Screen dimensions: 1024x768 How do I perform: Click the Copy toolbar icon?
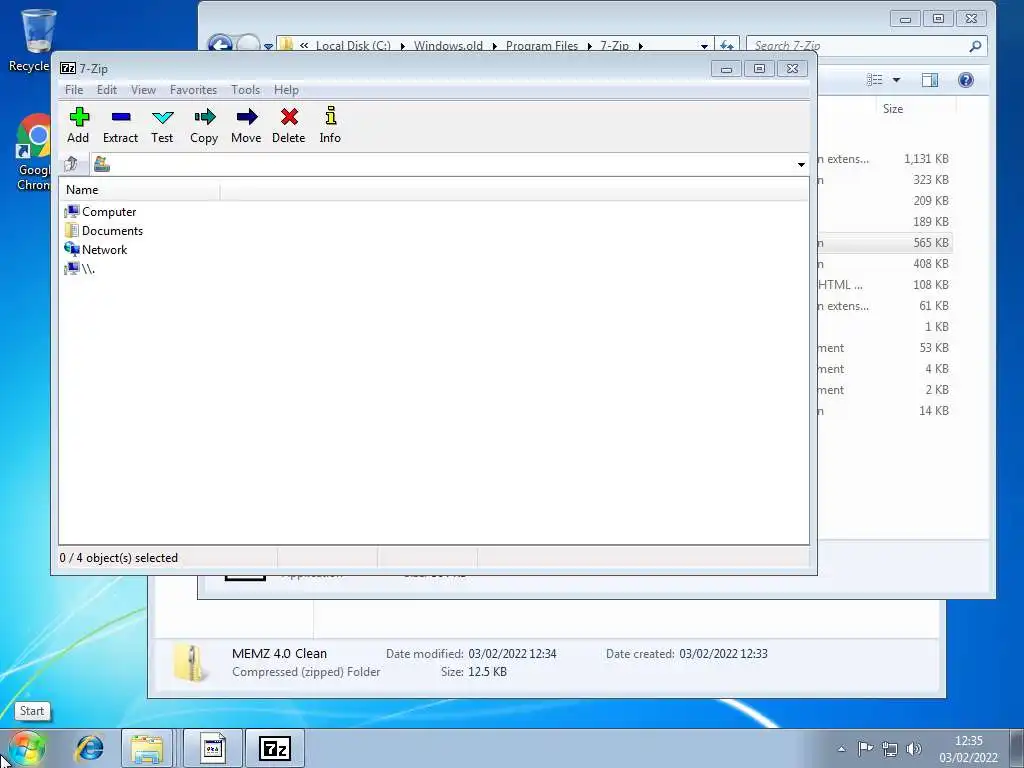204,125
